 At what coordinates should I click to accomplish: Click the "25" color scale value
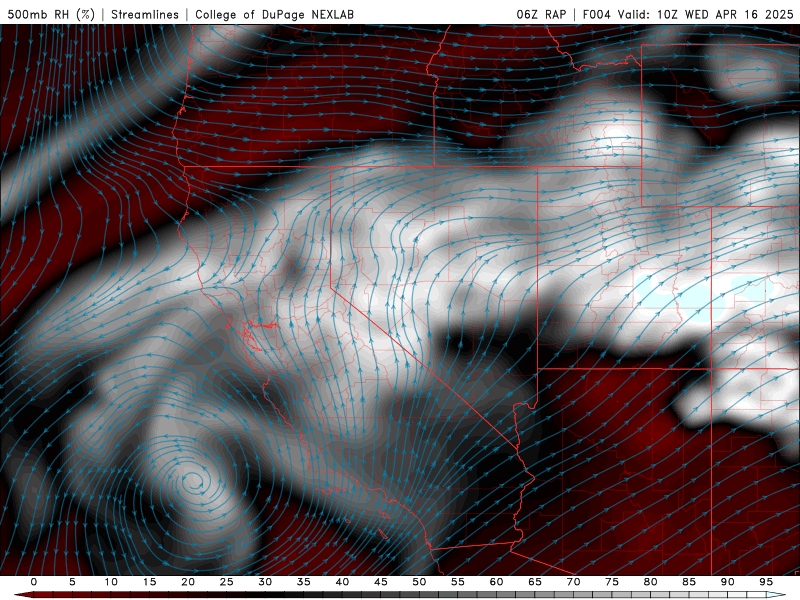(227, 582)
